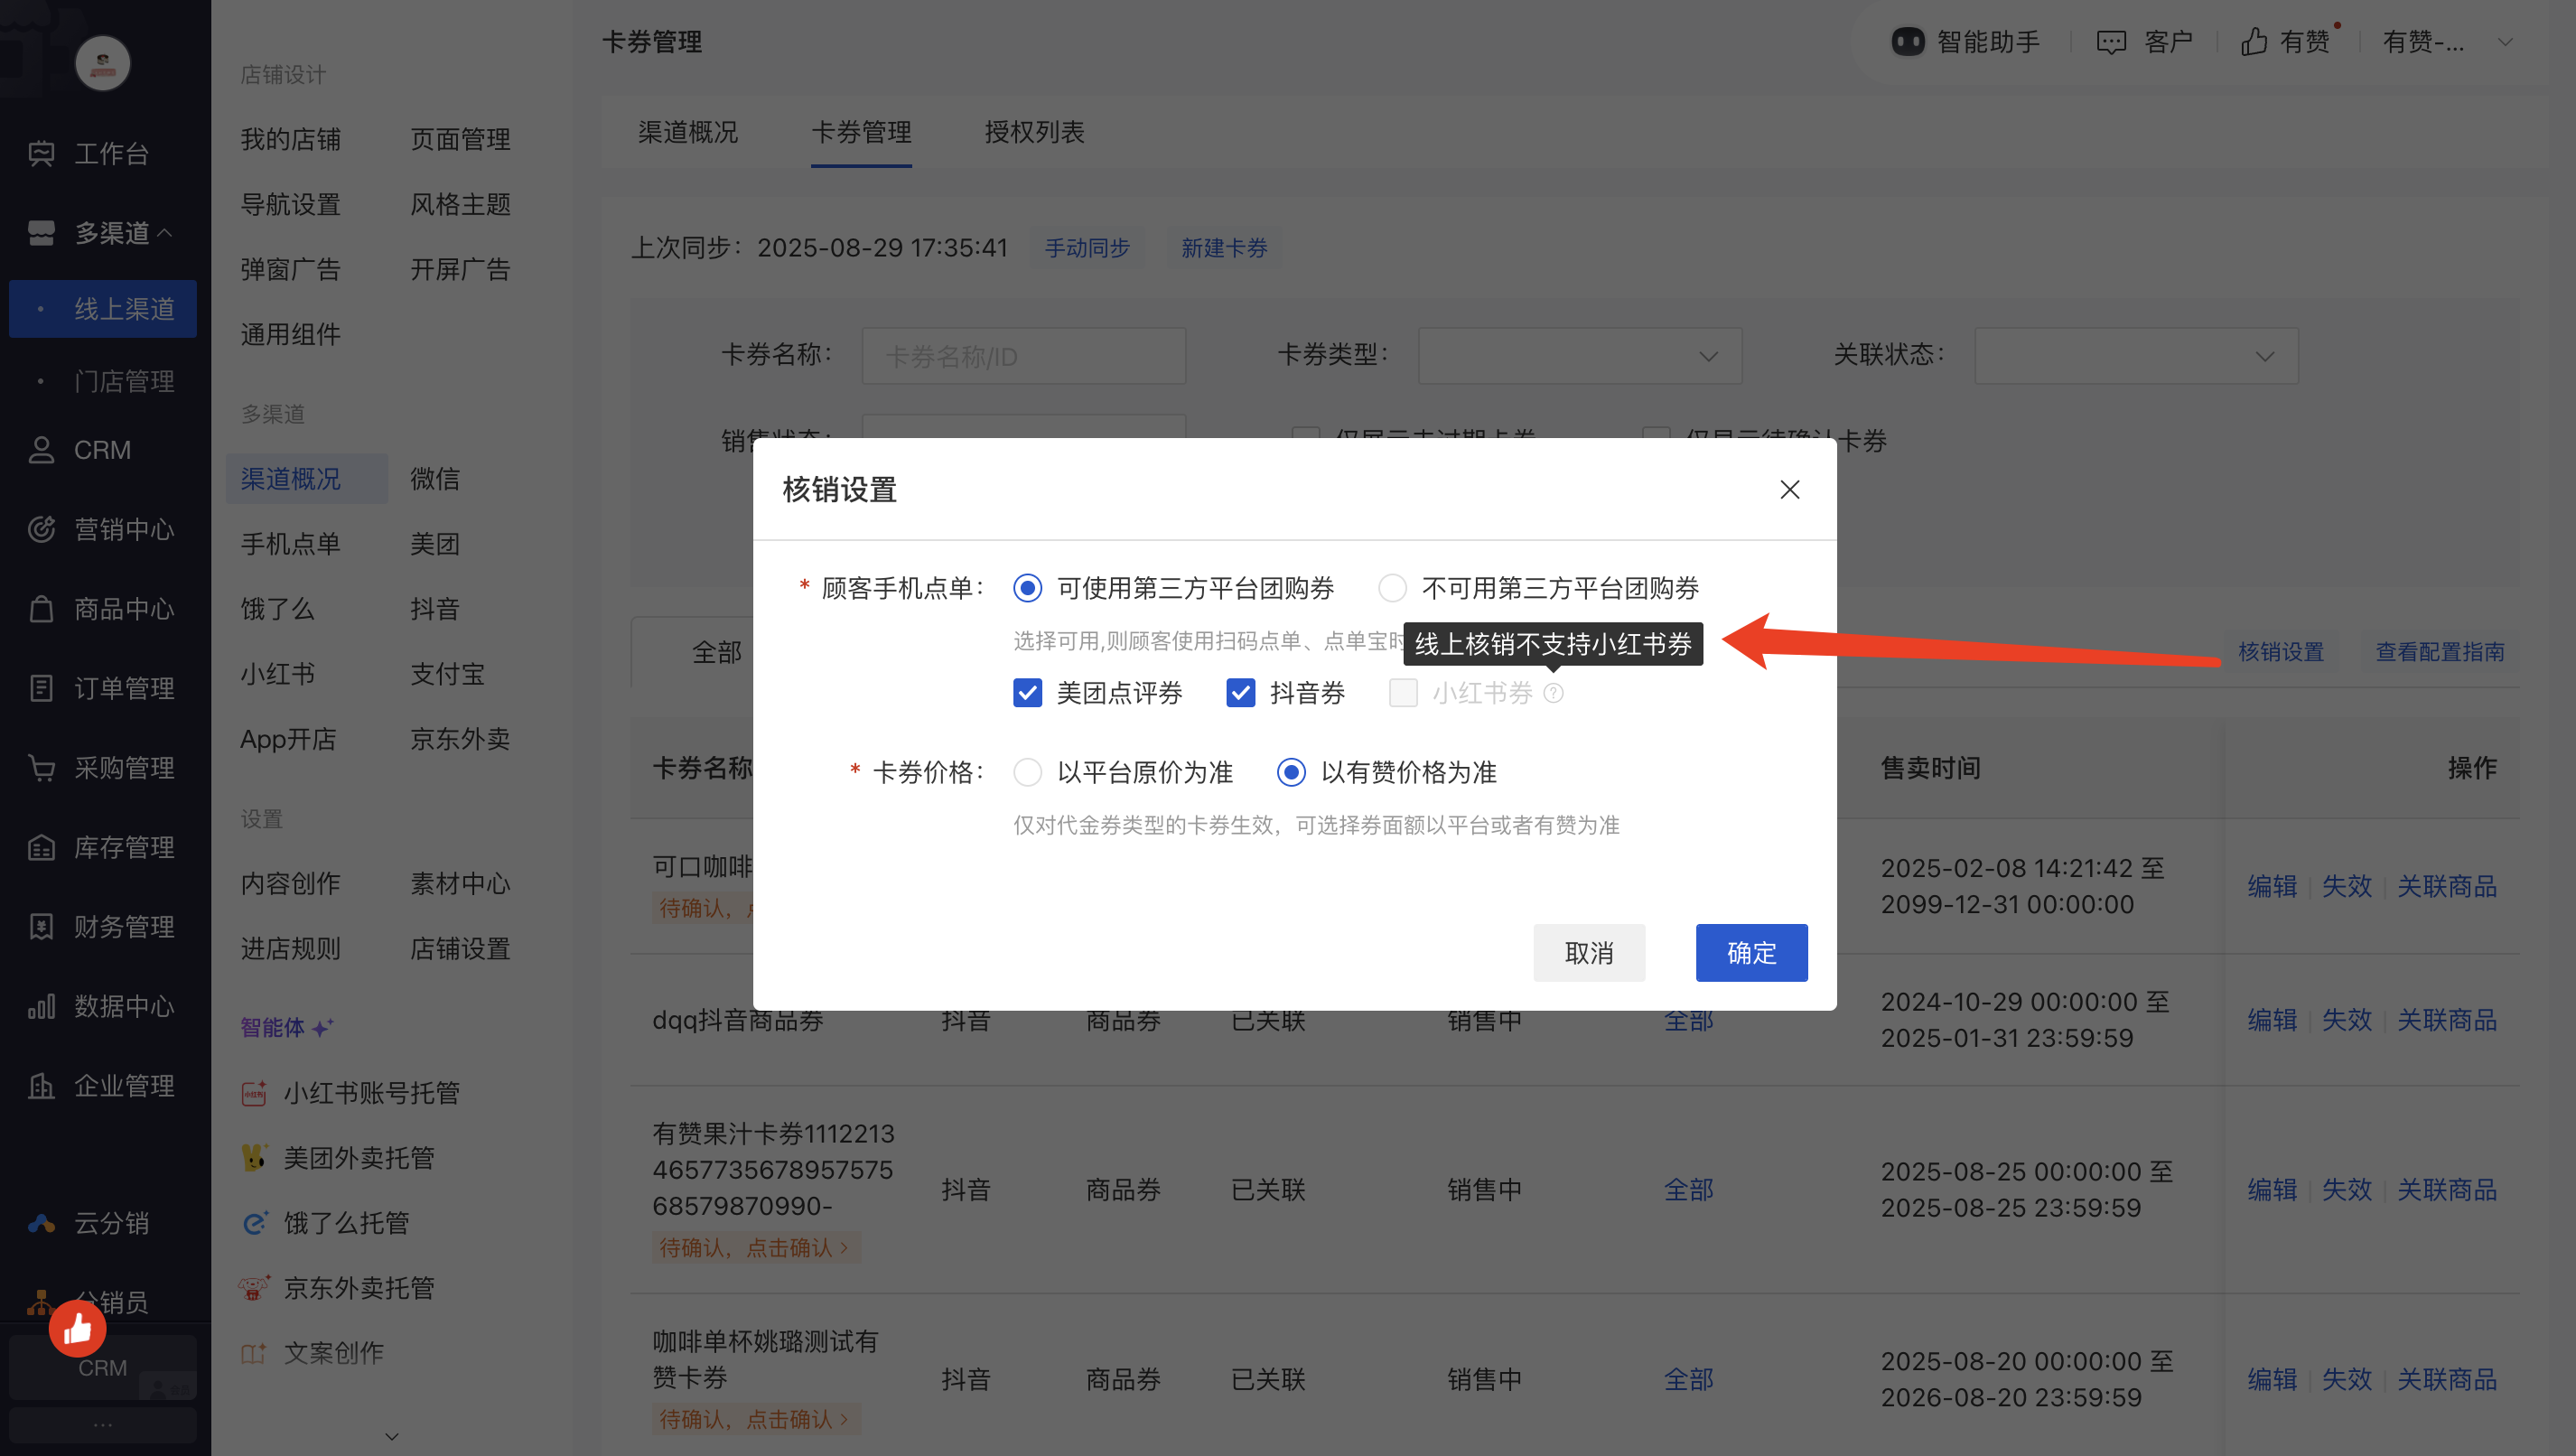Switch to the 授权列表 tab

pyautogui.click(x=1034, y=132)
